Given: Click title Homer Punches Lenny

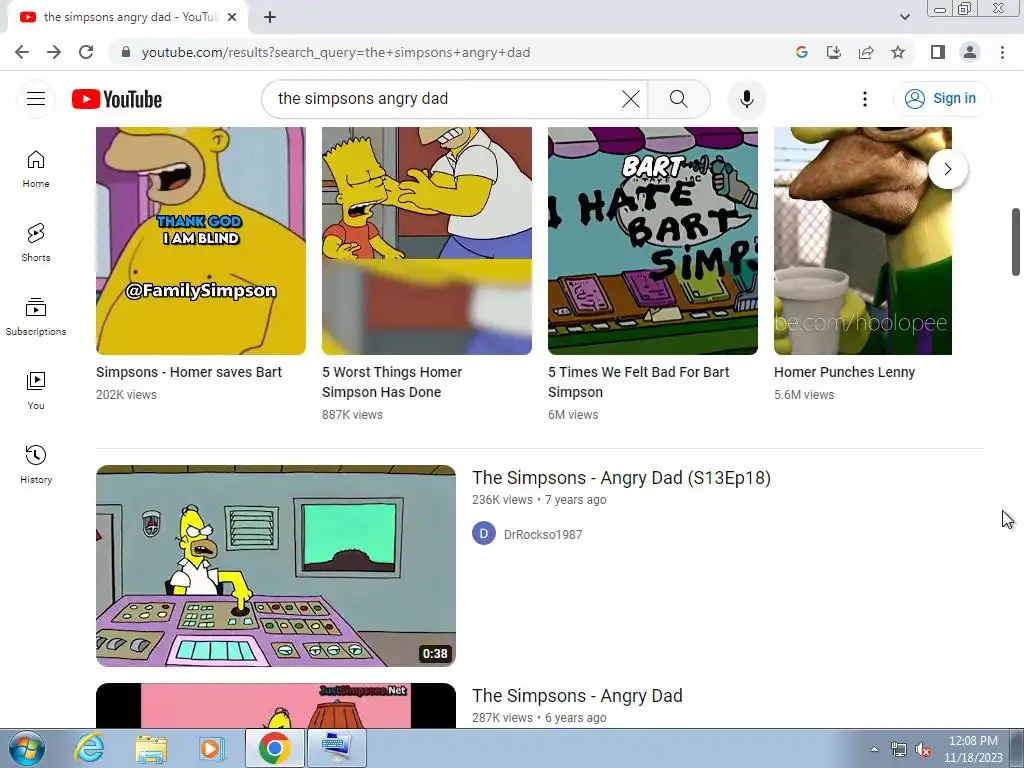Looking at the screenshot, I should pos(844,372).
